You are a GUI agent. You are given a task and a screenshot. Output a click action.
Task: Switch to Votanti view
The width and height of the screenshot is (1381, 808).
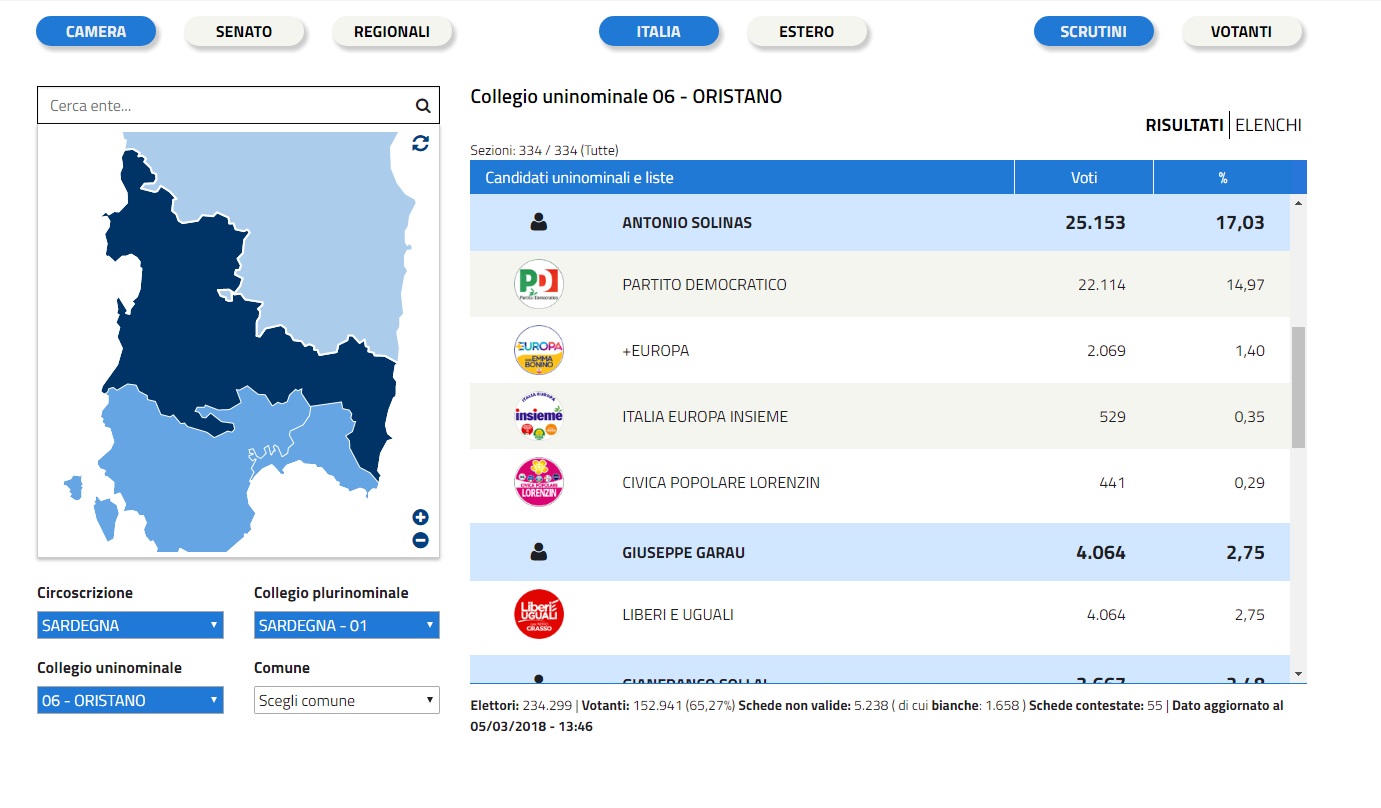coord(1241,32)
